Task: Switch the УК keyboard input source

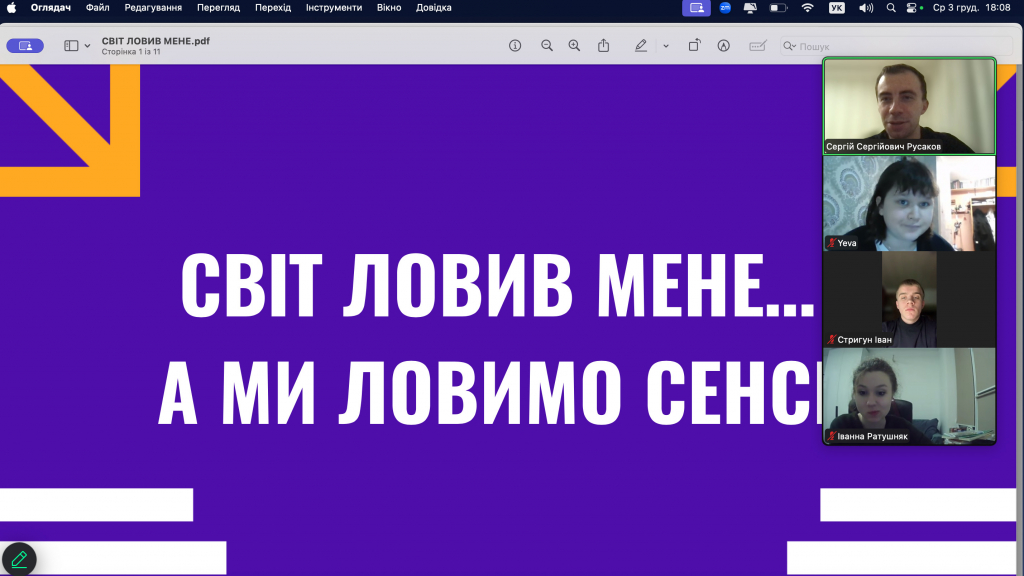Action: click(x=837, y=8)
